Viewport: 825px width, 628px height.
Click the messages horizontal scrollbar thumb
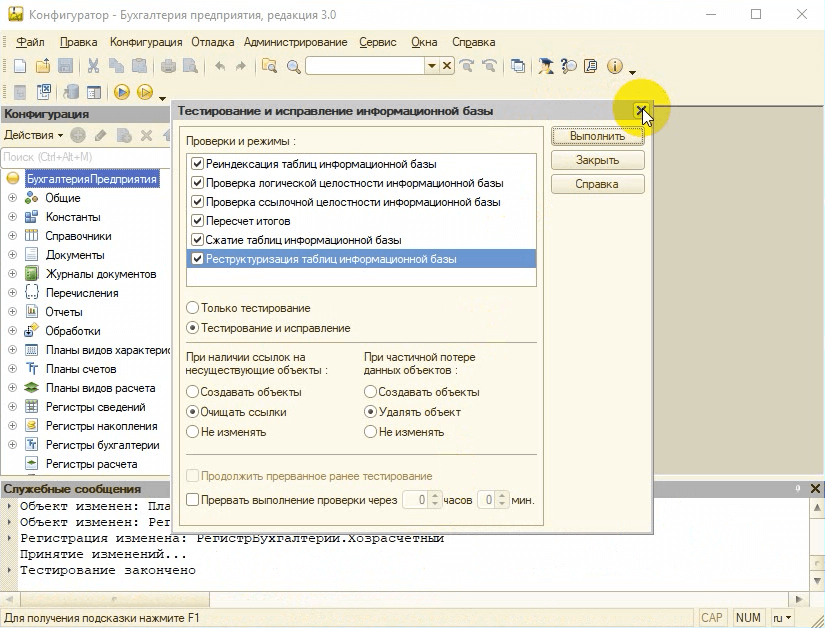(115, 599)
